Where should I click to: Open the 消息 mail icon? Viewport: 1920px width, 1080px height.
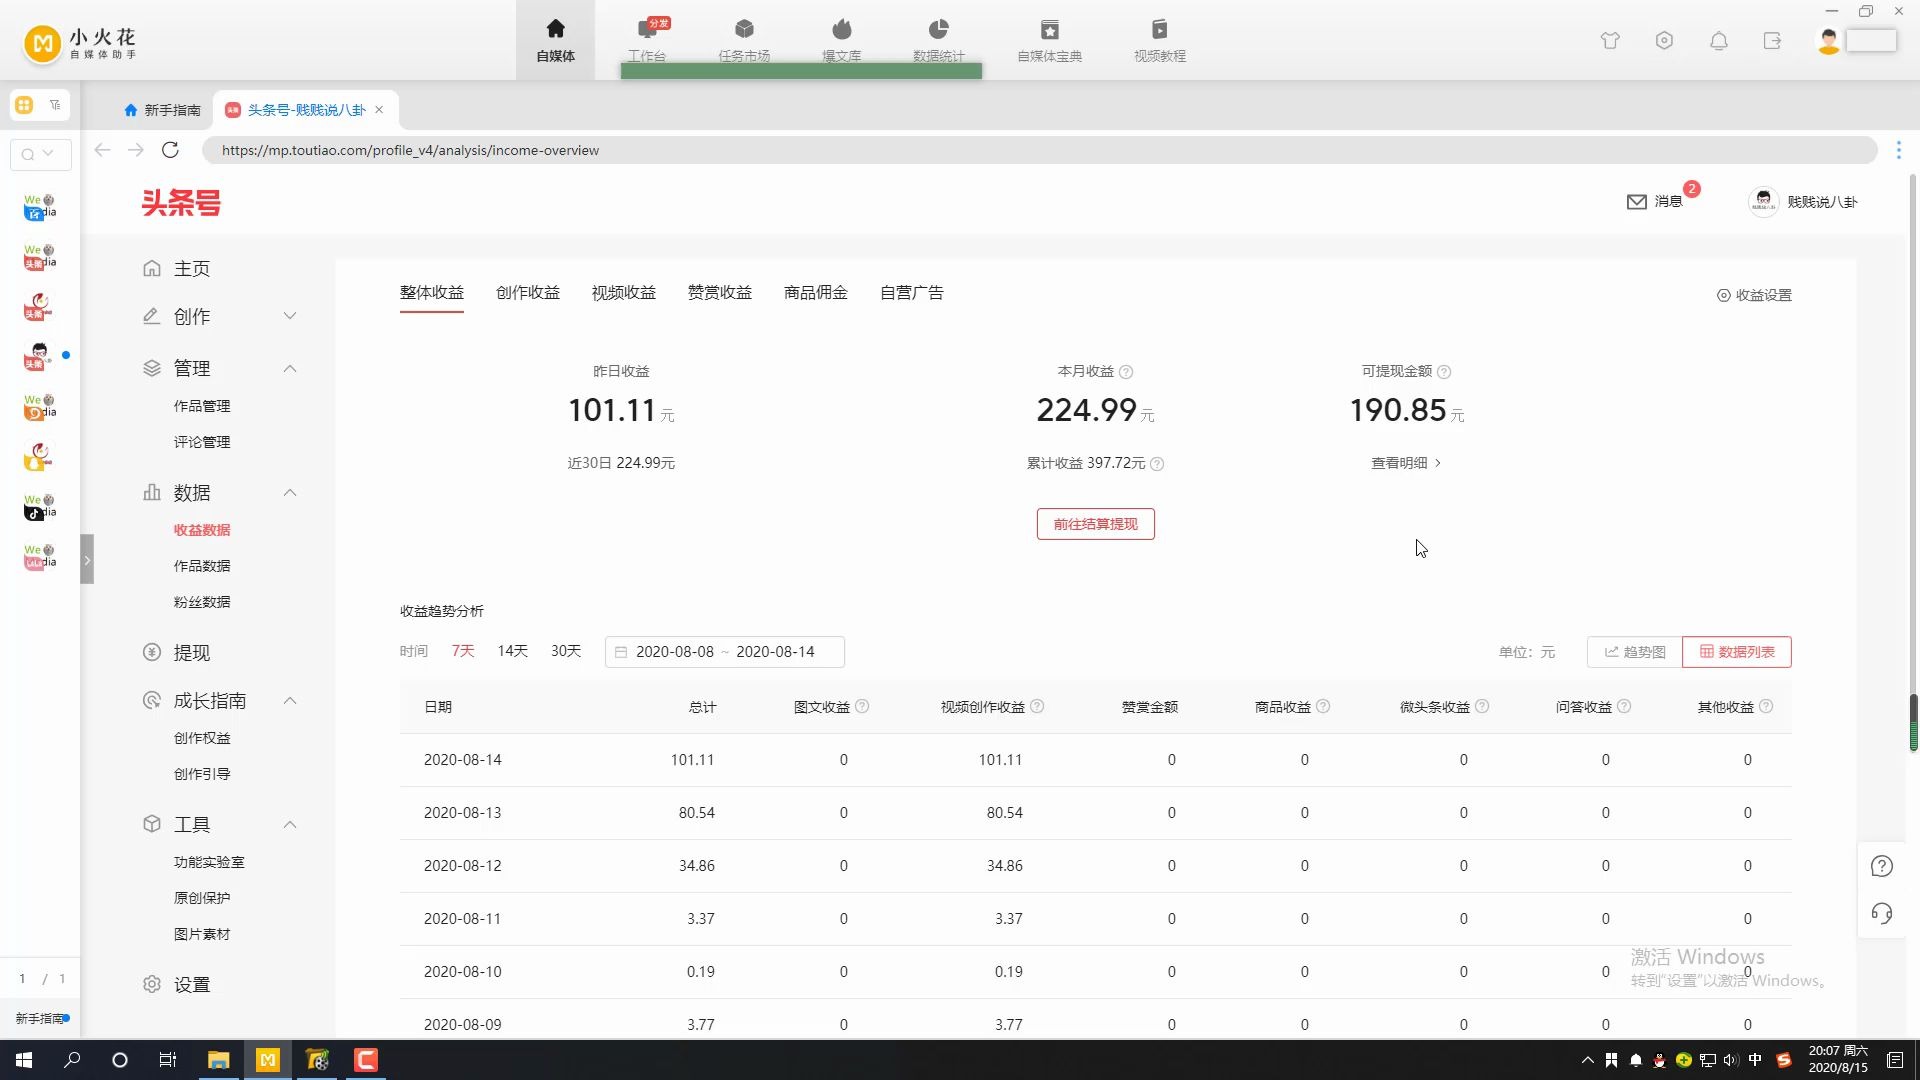click(x=1637, y=202)
